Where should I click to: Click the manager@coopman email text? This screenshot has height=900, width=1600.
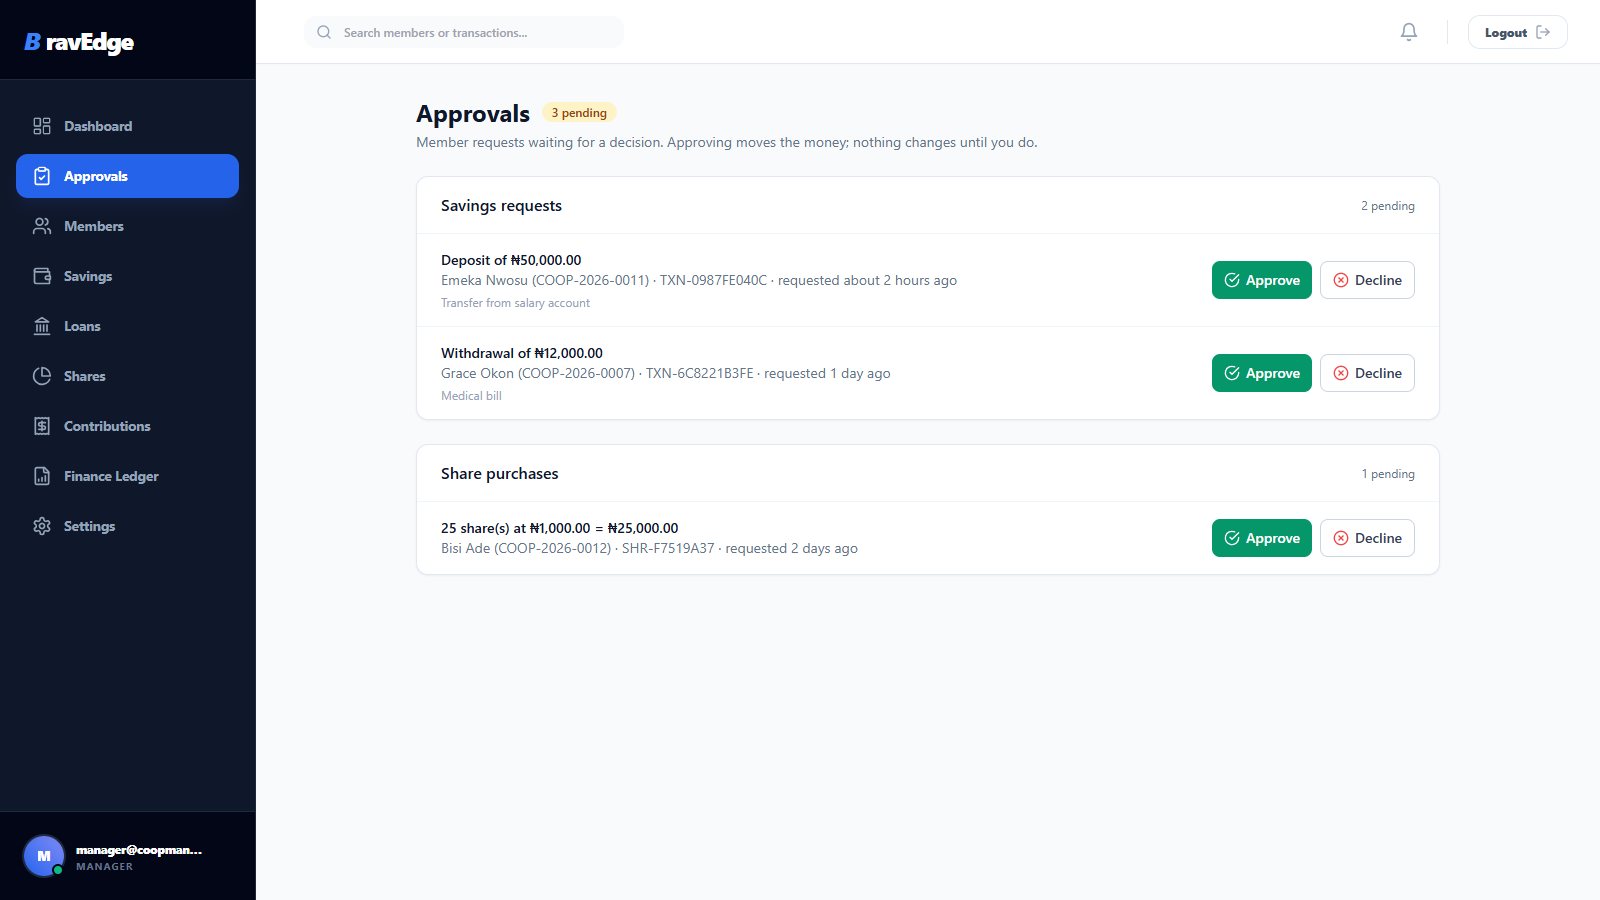(139, 850)
